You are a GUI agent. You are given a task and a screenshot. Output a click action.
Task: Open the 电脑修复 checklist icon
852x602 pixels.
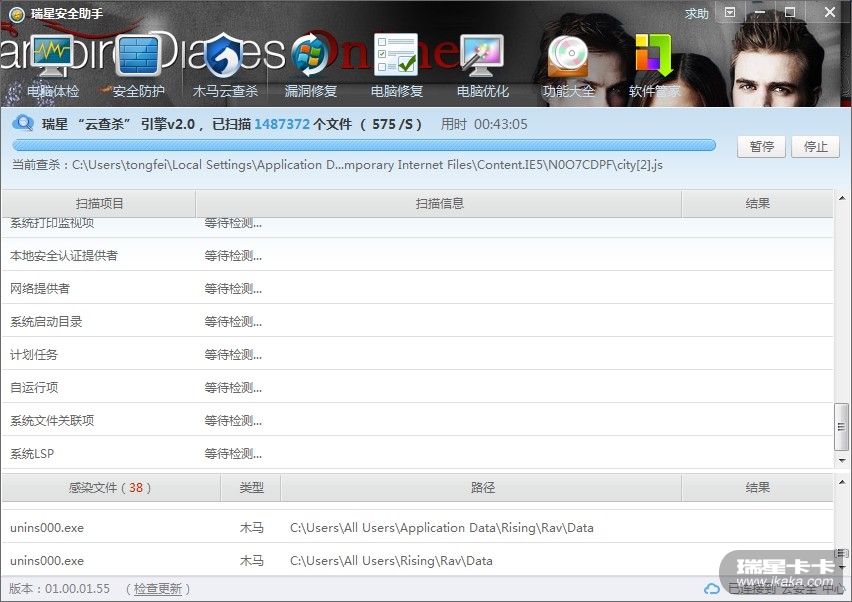pos(397,54)
